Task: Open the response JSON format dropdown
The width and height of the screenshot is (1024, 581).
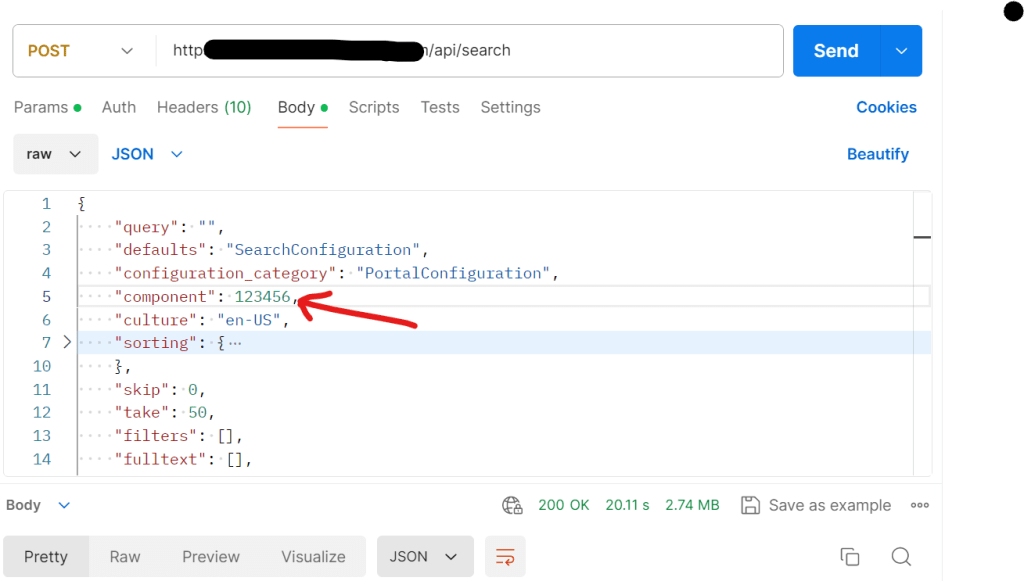Action: click(423, 557)
